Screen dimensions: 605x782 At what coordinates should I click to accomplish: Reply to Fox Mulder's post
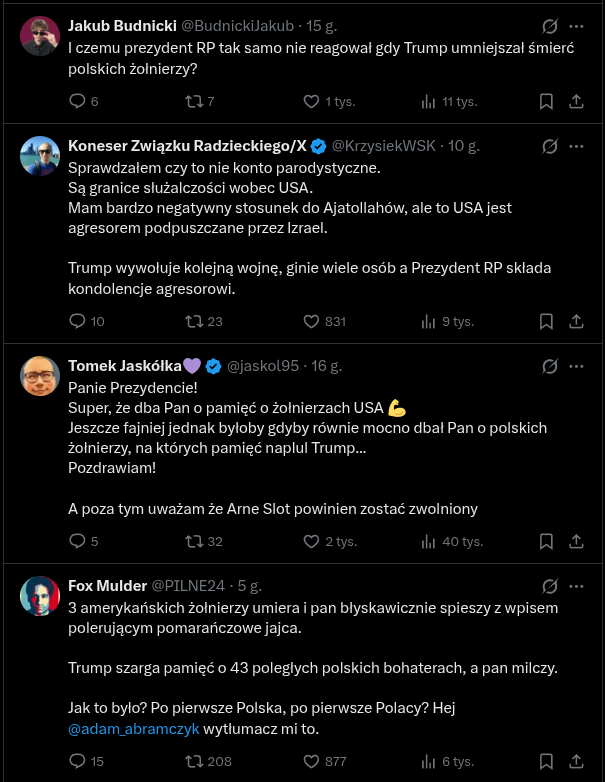click(x=78, y=761)
